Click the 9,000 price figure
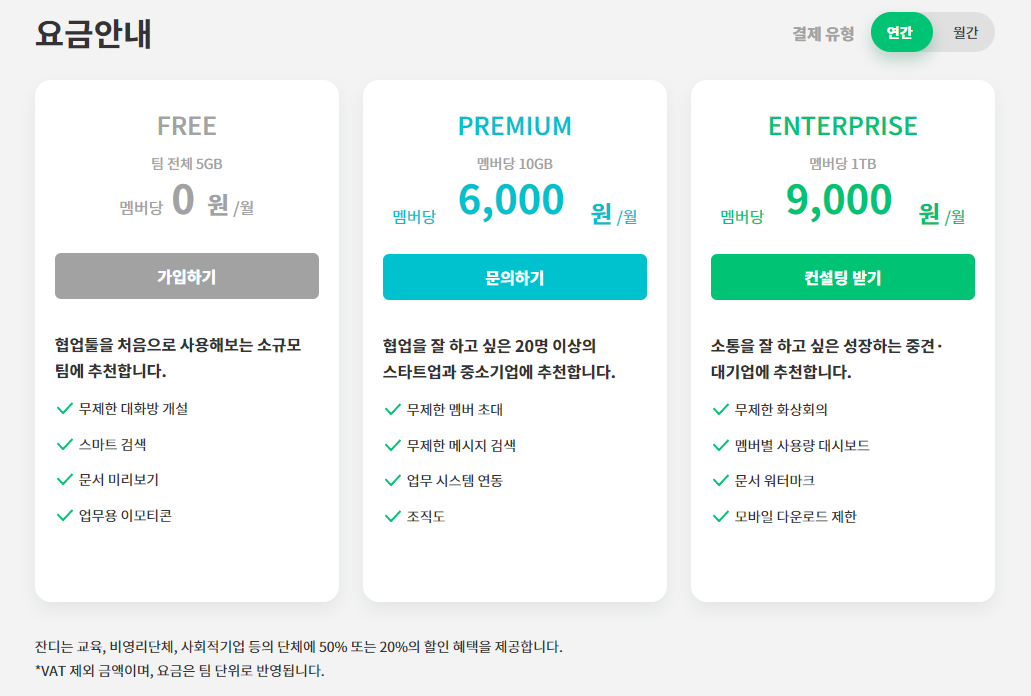1031x696 pixels. pyautogui.click(x=839, y=200)
